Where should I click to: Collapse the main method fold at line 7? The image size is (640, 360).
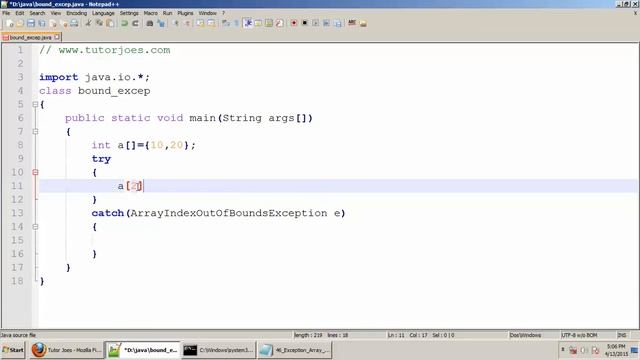[35, 131]
